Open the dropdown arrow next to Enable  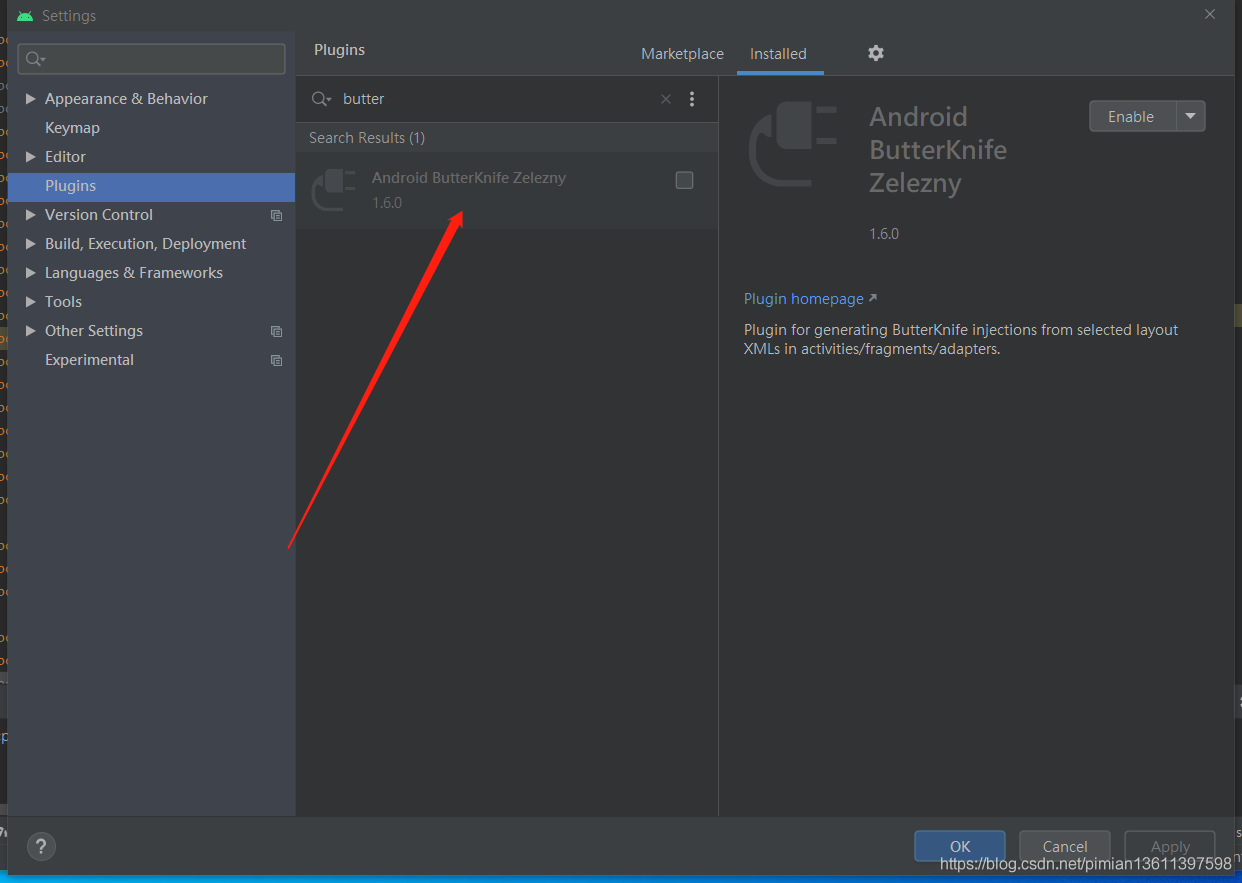click(x=1190, y=116)
